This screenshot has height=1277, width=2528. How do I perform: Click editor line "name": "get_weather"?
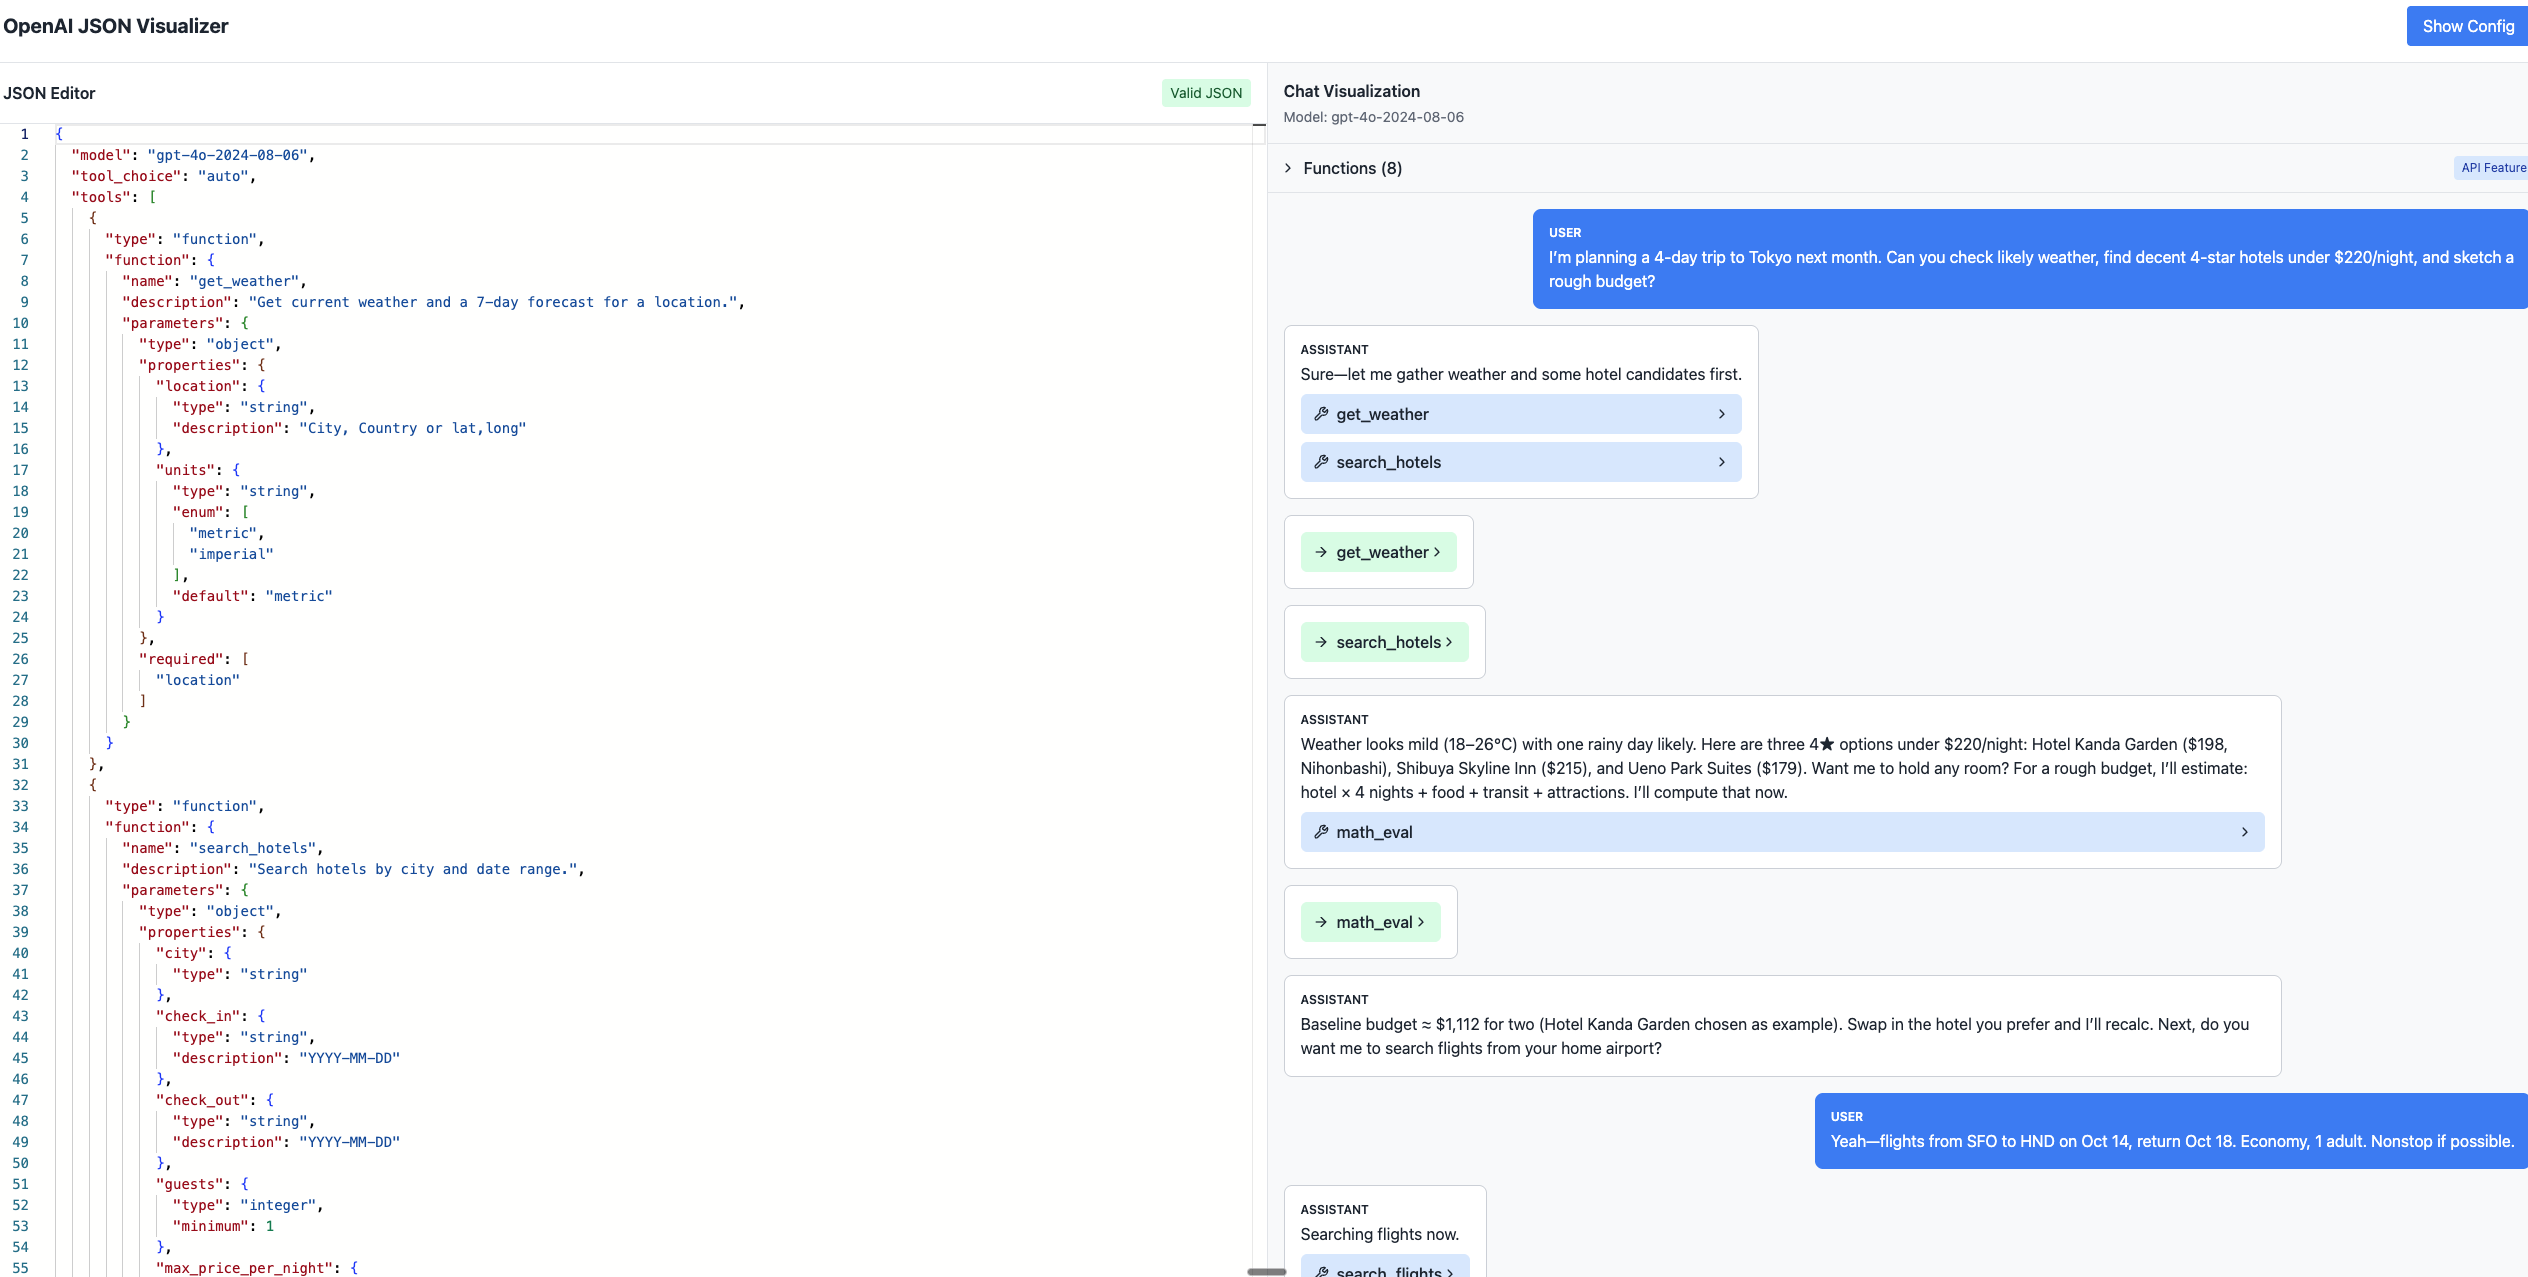pos(214,281)
